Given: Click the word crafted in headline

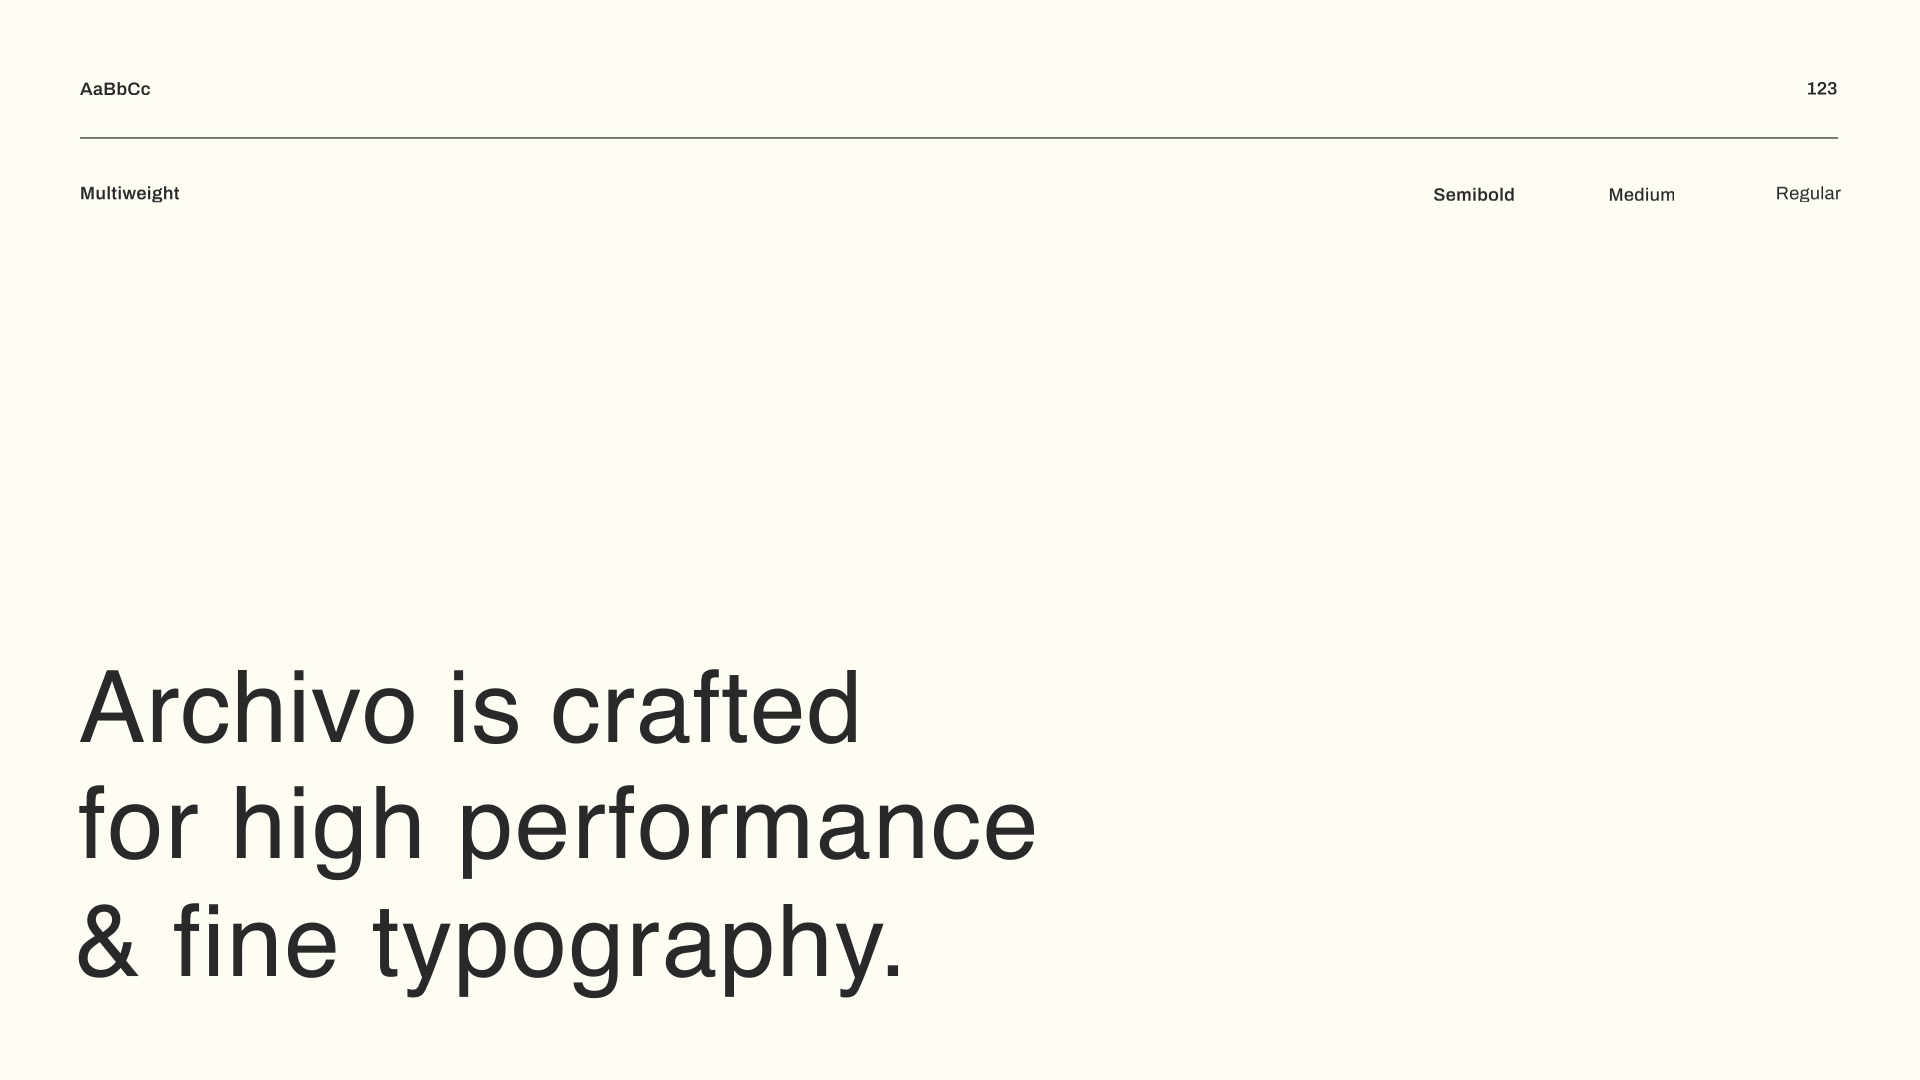Looking at the screenshot, I should coord(705,708).
